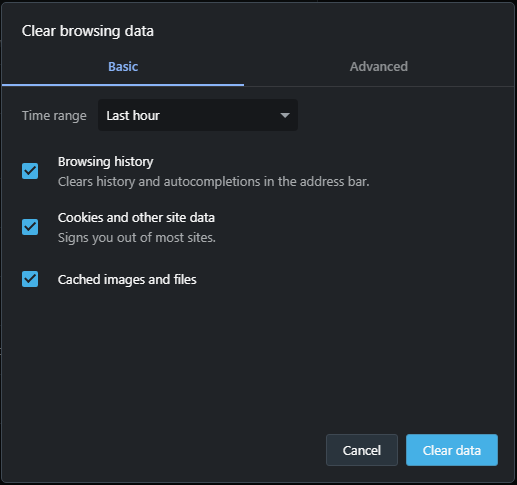Cancel the clear browsing data dialog
This screenshot has height=485, width=517.
pyautogui.click(x=362, y=450)
